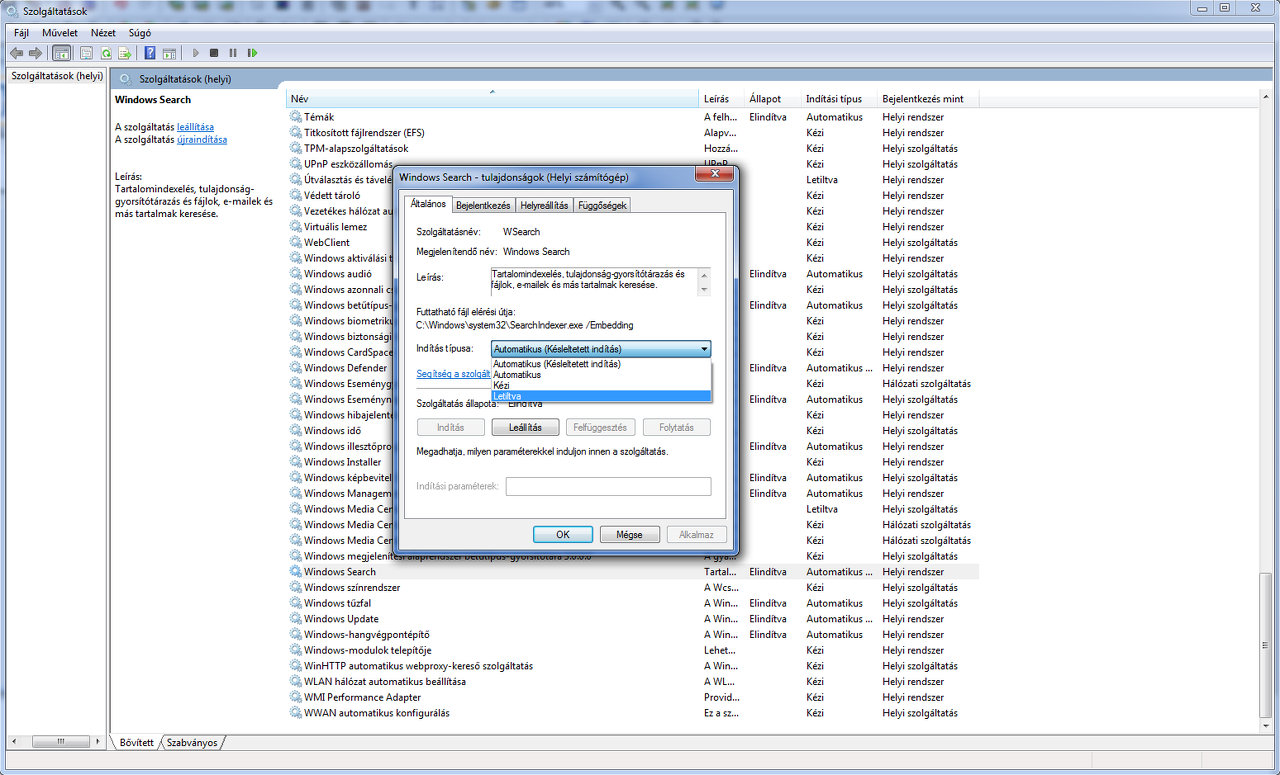
Task: Select the Általános tab in the dialog
Action: click(x=428, y=204)
